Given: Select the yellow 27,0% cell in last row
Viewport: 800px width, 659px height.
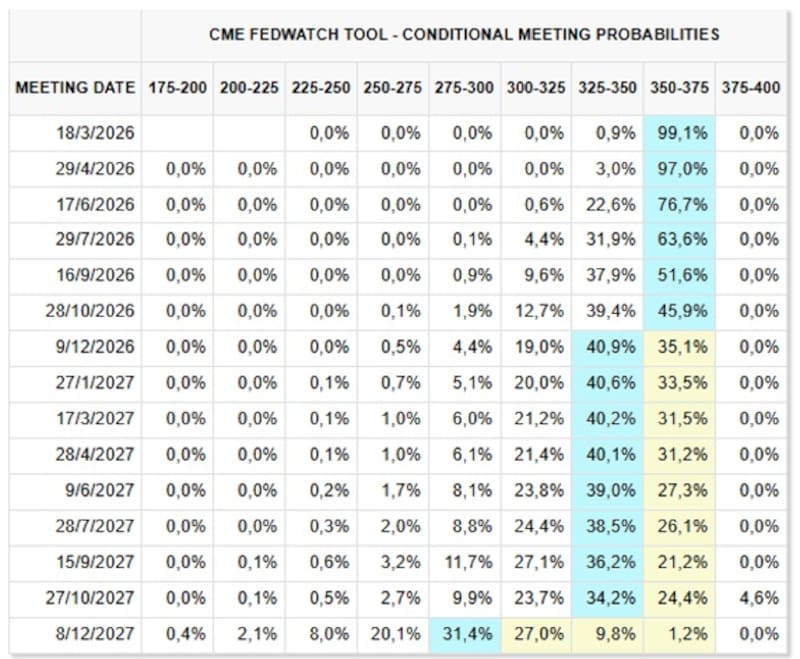Looking at the screenshot, I should pos(536,634).
